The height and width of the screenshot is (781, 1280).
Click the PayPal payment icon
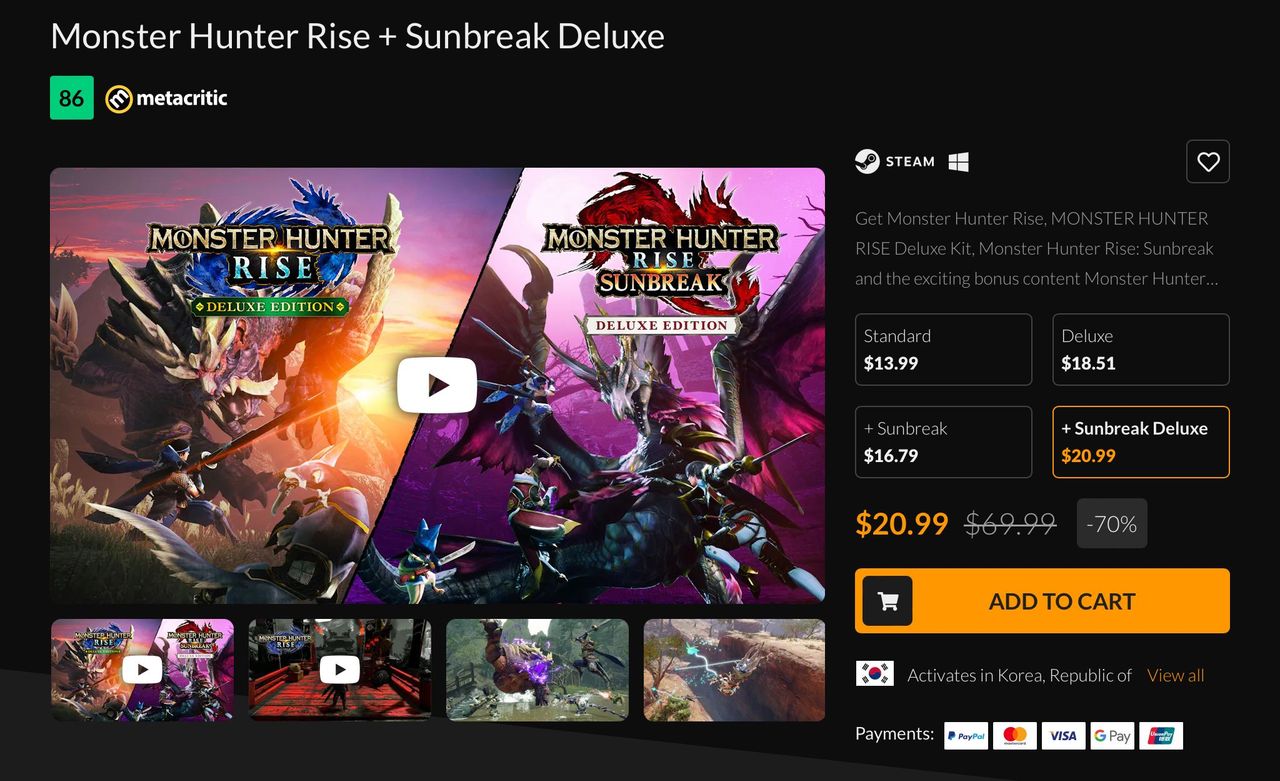click(x=966, y=736)
